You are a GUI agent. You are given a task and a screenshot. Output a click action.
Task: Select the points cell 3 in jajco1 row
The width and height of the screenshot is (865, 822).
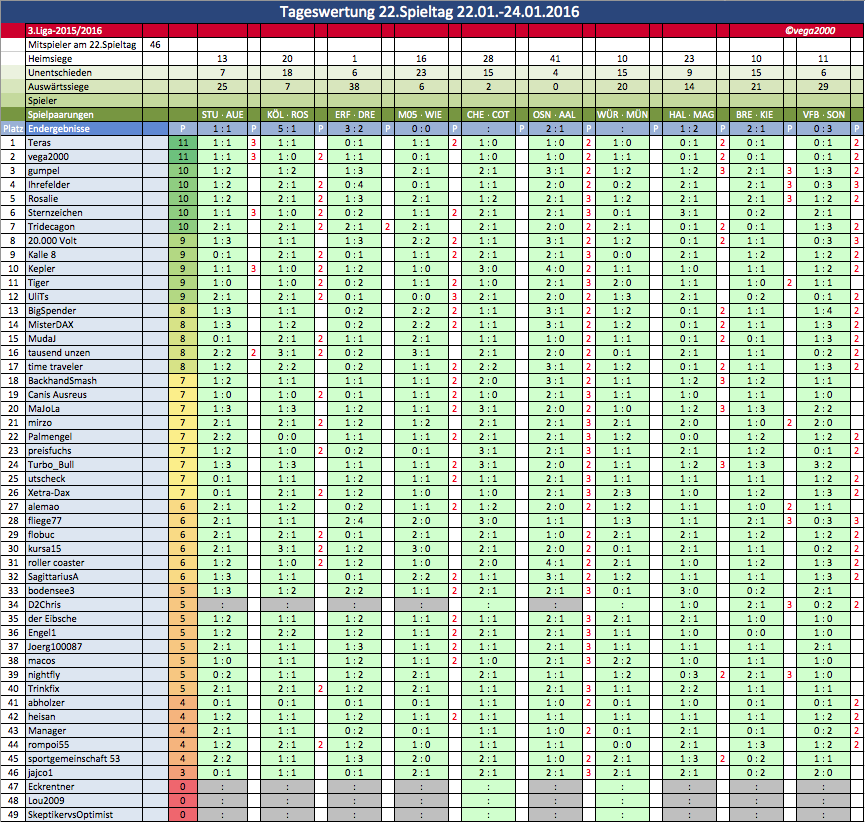[183, 773]
